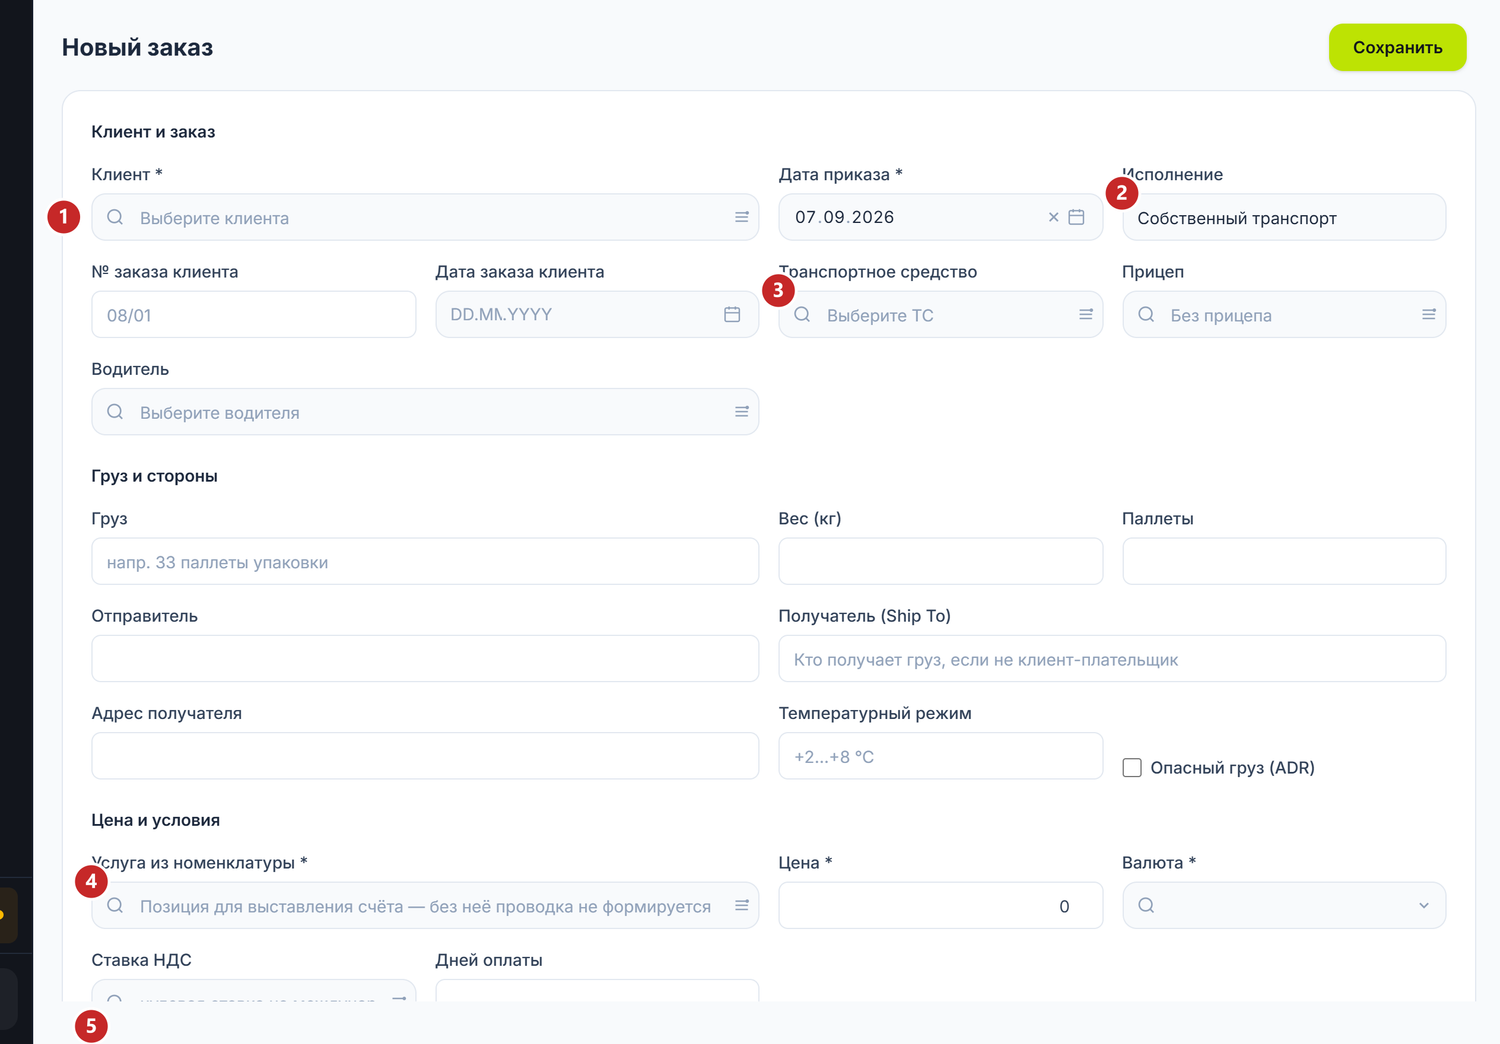Open calendar for Дата заказа клиента
Image resolution: width=1500 pixels, height=1044 pixels.
pos(732,314)
